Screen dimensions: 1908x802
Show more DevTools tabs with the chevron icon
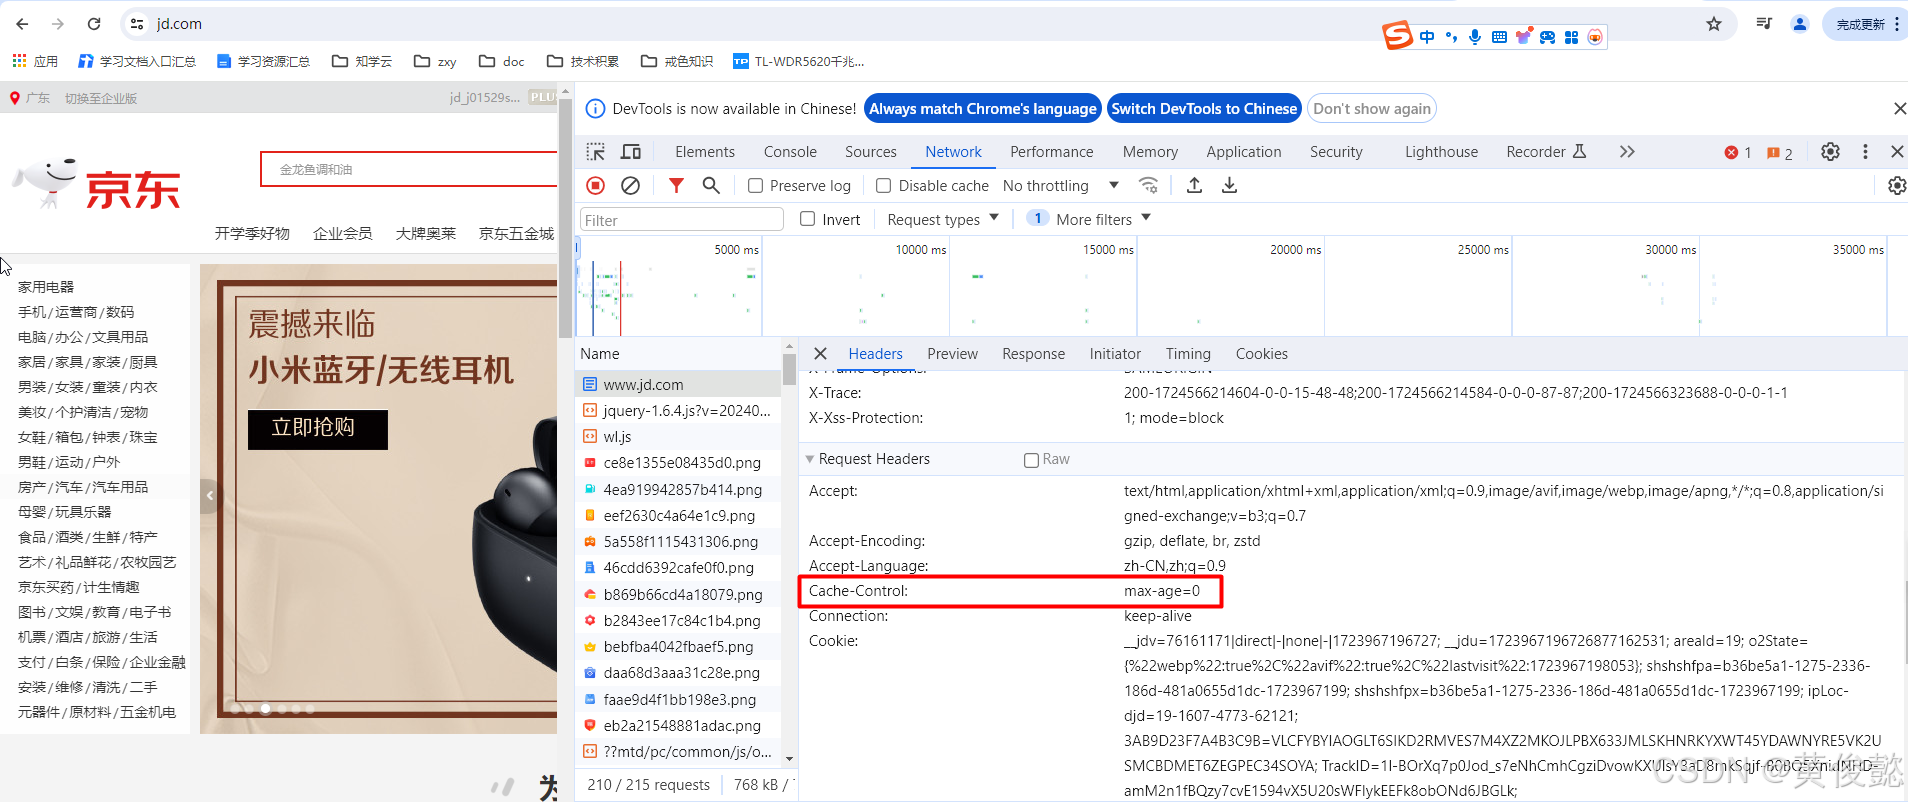pos(1627,152)
